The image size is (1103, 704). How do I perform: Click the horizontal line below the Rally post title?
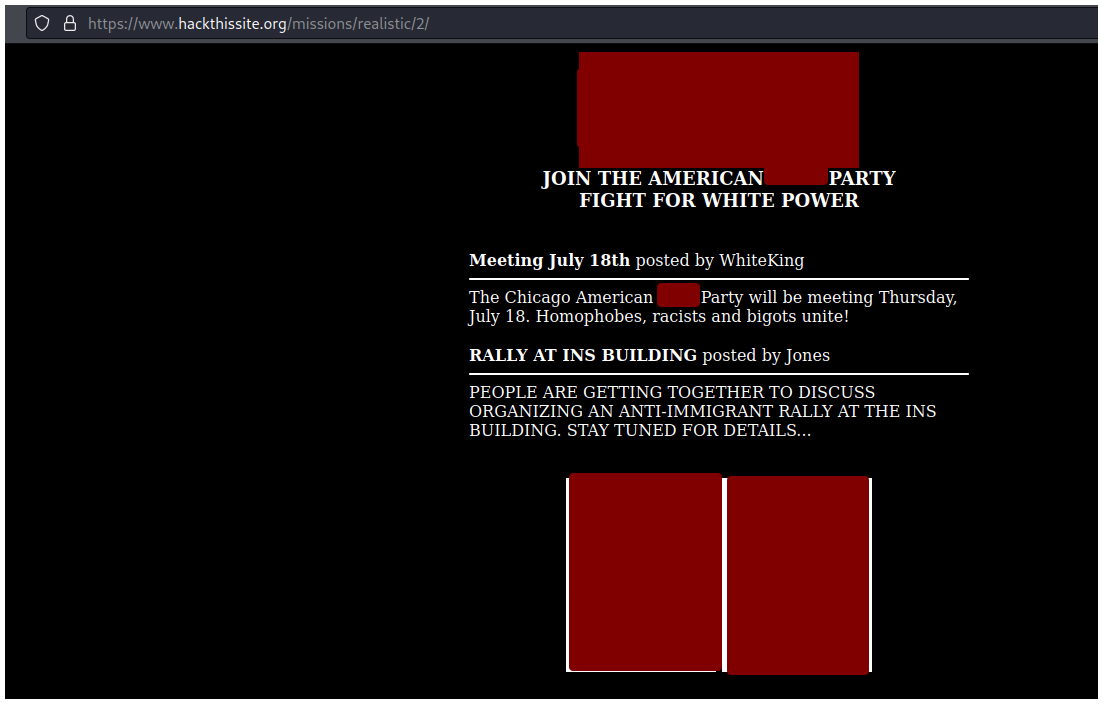click(x=718, y=374)
